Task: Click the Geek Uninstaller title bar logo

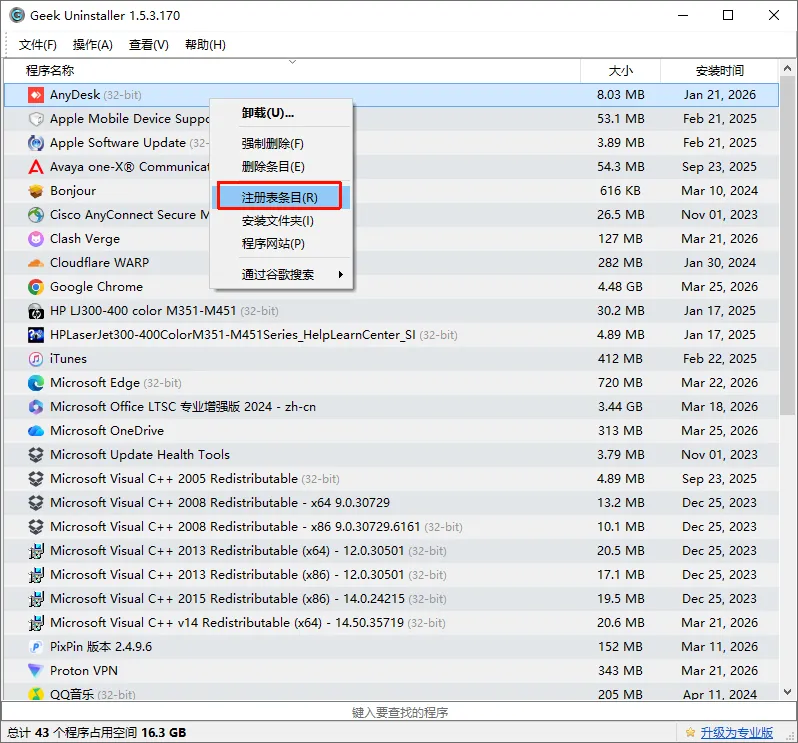Action: 17,15
